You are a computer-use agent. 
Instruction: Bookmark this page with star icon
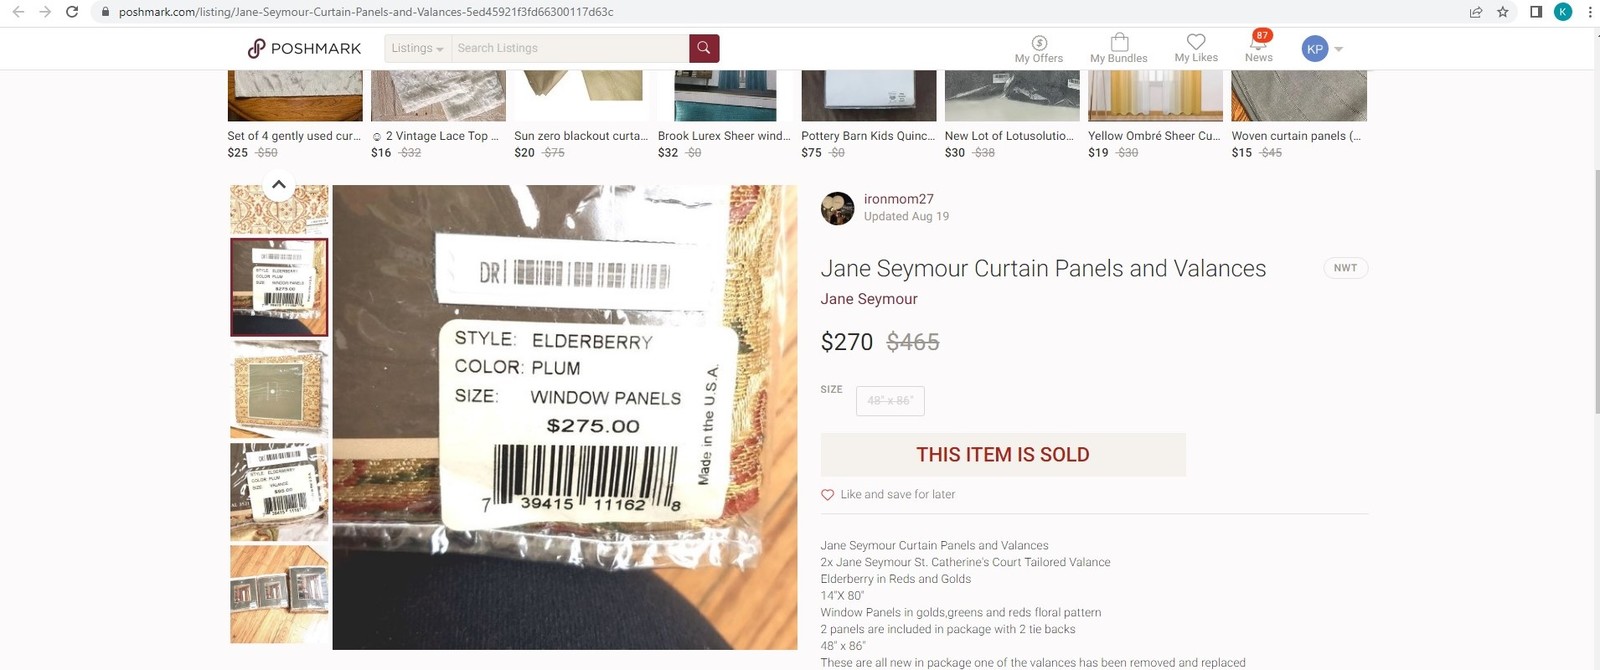1503,12
